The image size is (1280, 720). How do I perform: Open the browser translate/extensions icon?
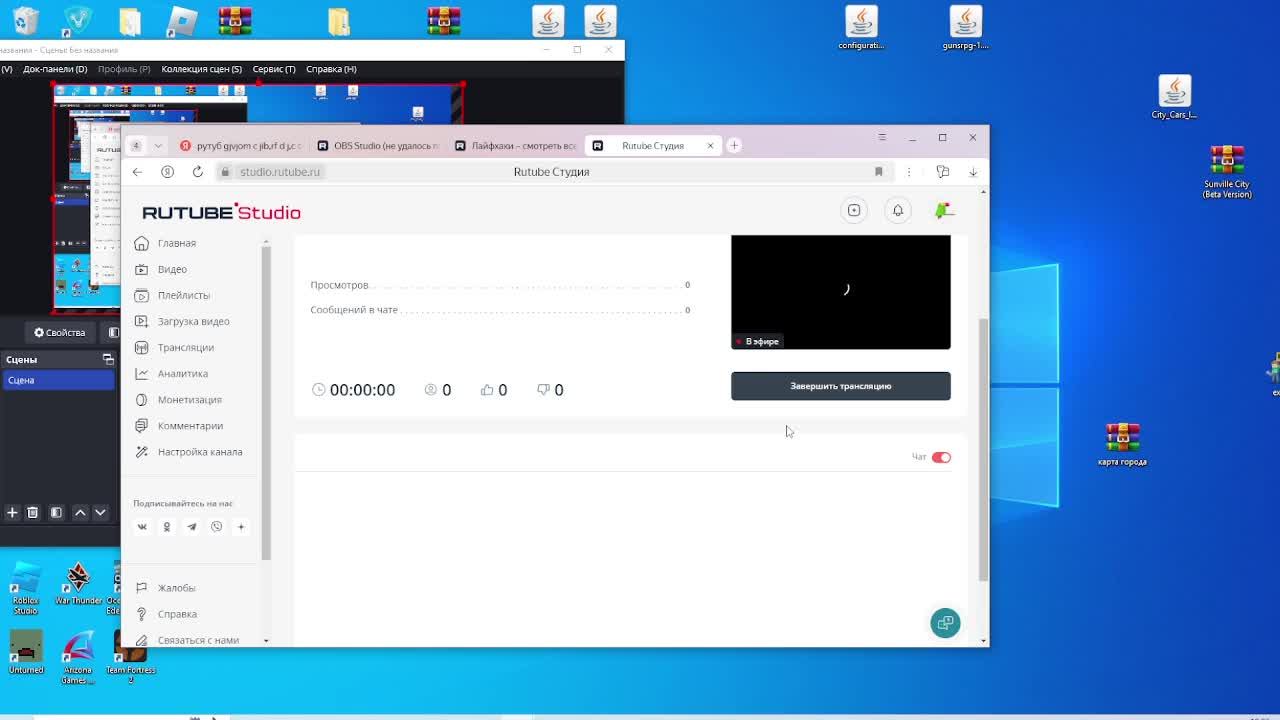click(942, 172)
